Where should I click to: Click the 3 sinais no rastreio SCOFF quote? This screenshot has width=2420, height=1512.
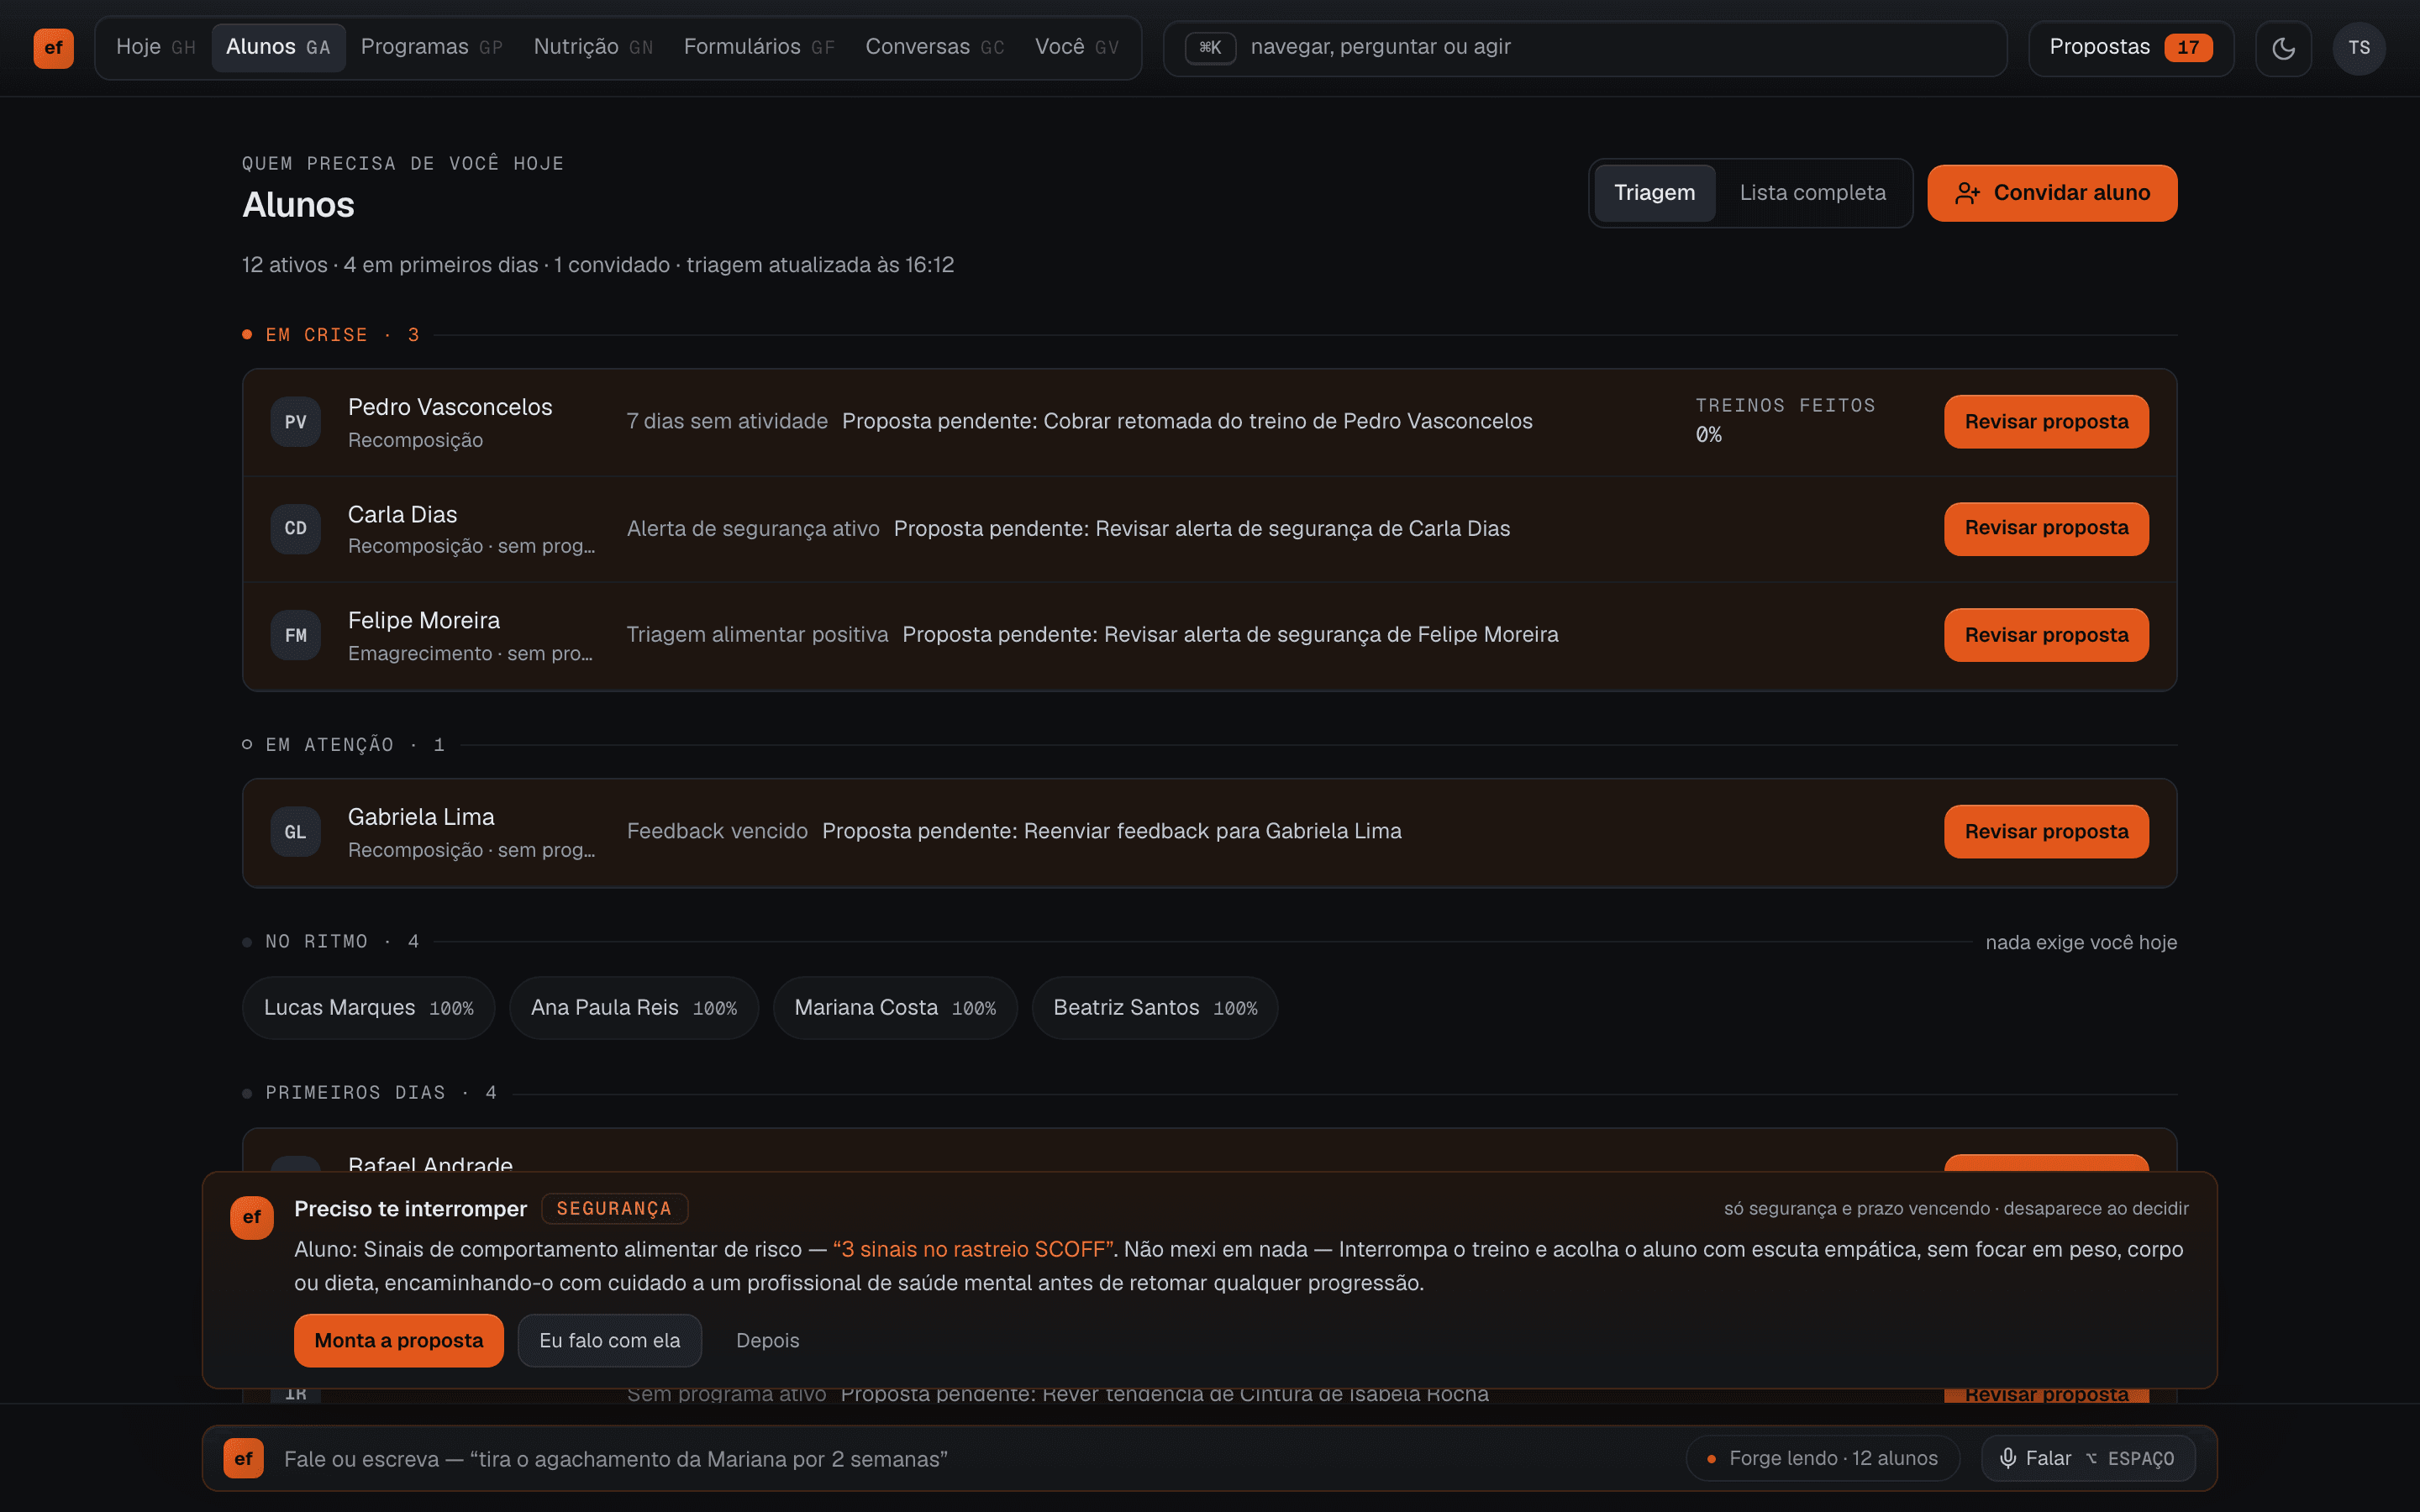point(973,1249)
